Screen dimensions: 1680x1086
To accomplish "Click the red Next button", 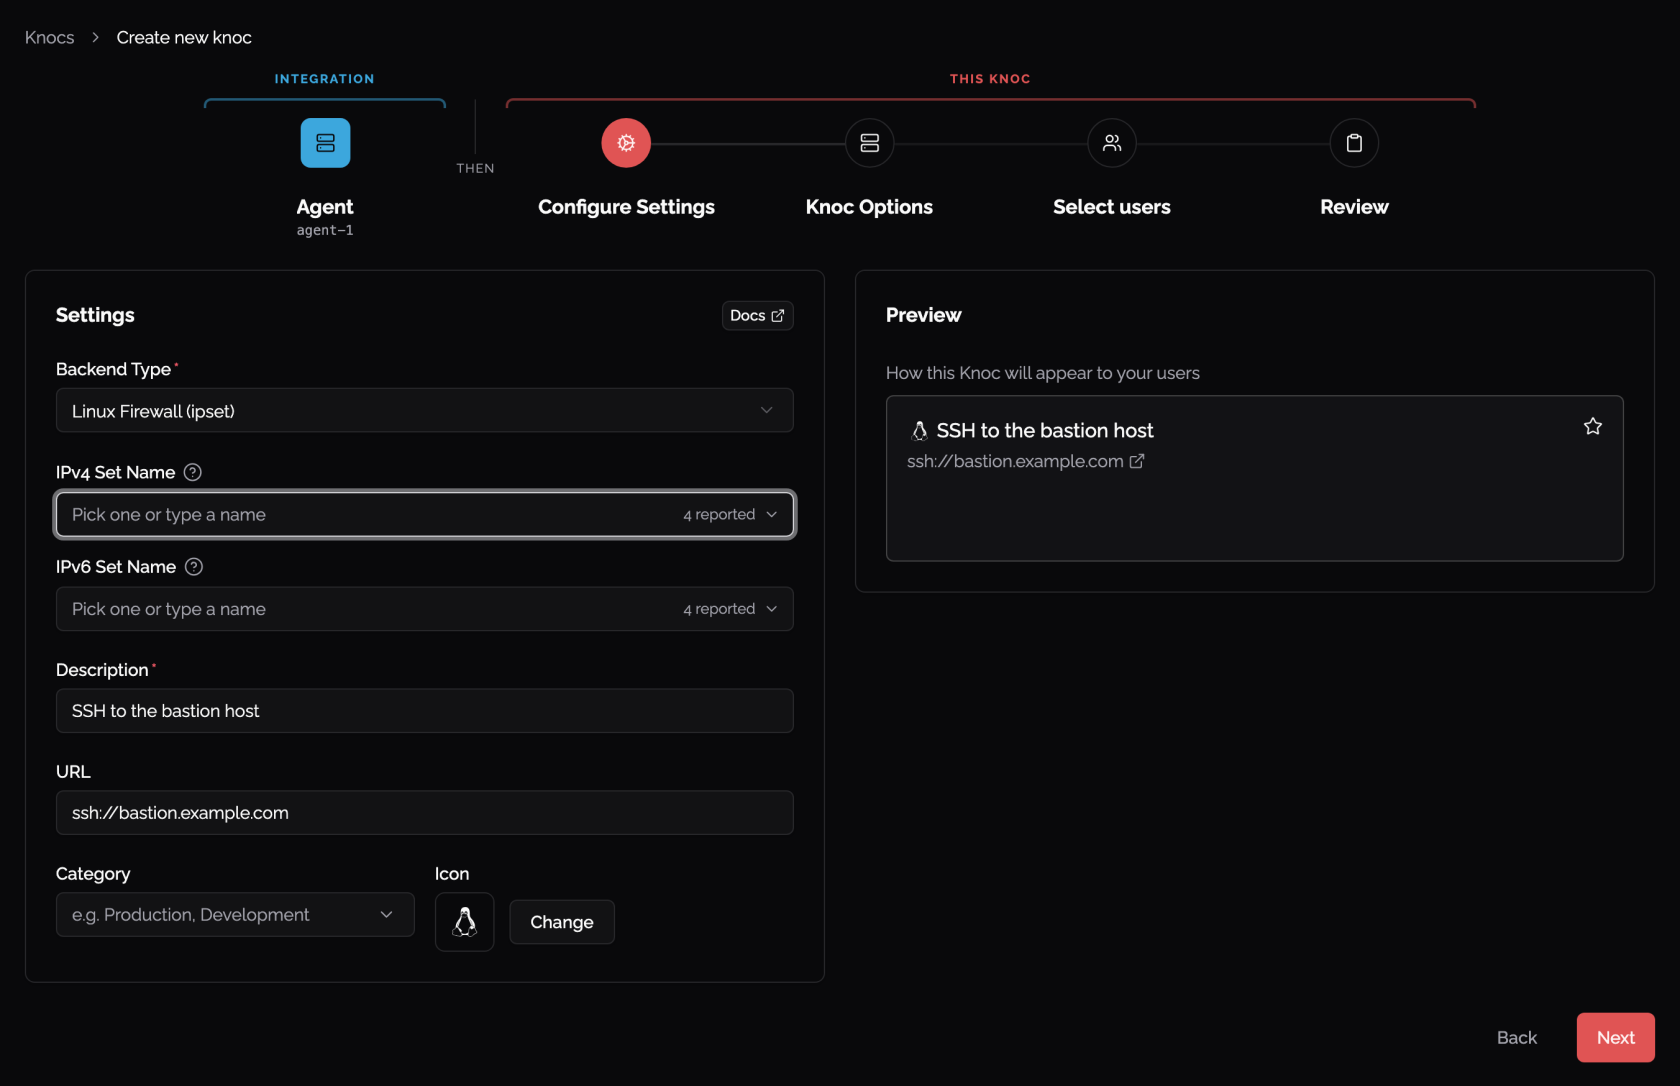I will pos(1616,1037).
